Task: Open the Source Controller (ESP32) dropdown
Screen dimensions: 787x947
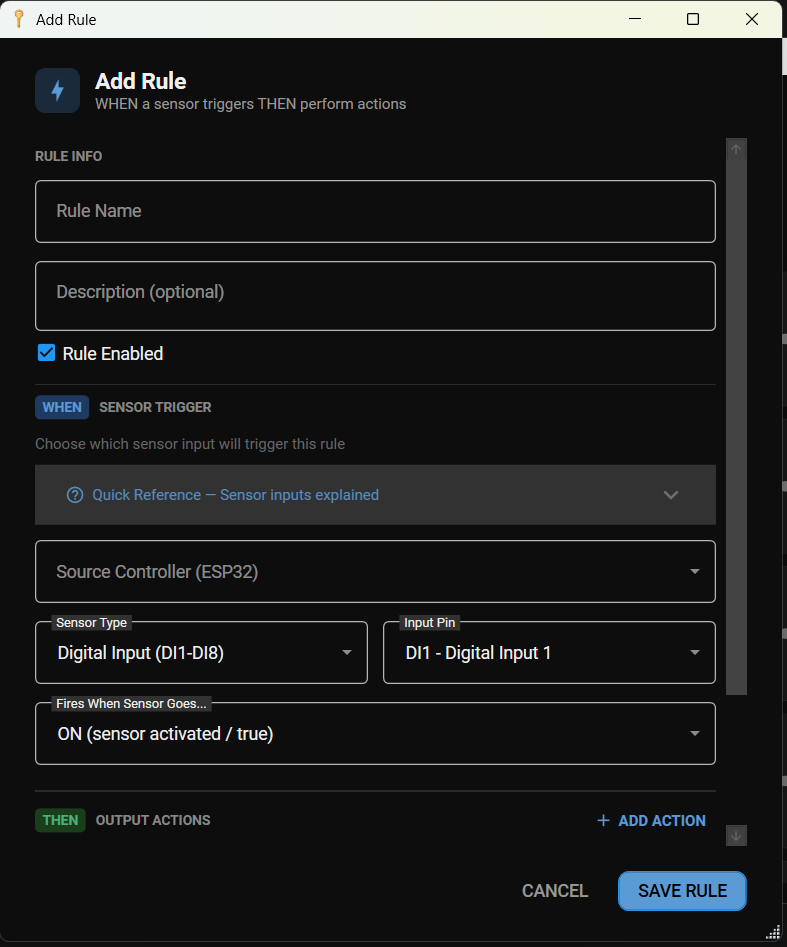Action: [x=375, y=571]
